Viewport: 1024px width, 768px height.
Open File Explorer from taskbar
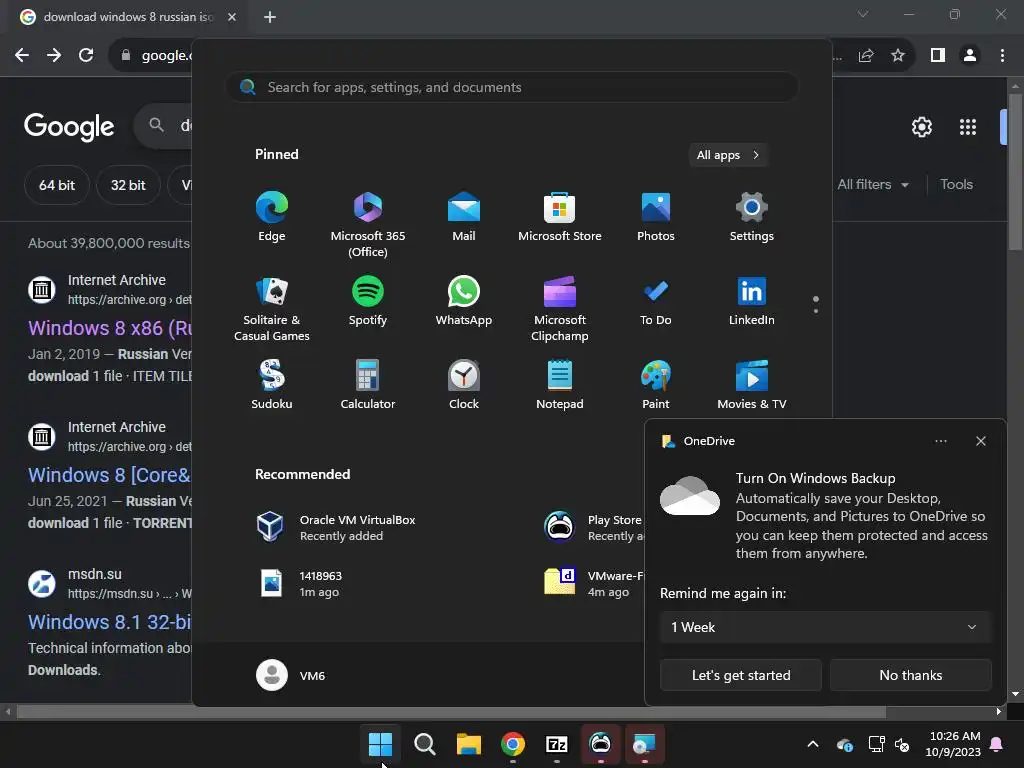tap(468, 743)
